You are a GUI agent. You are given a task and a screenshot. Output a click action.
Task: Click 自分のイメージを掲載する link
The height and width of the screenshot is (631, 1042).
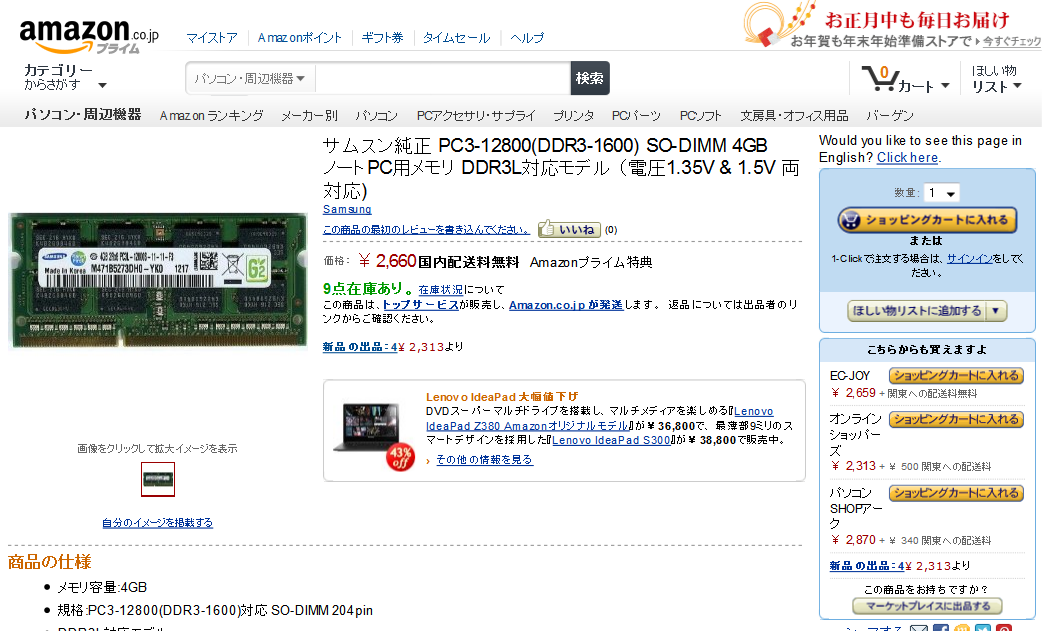[x=157, y=523]
